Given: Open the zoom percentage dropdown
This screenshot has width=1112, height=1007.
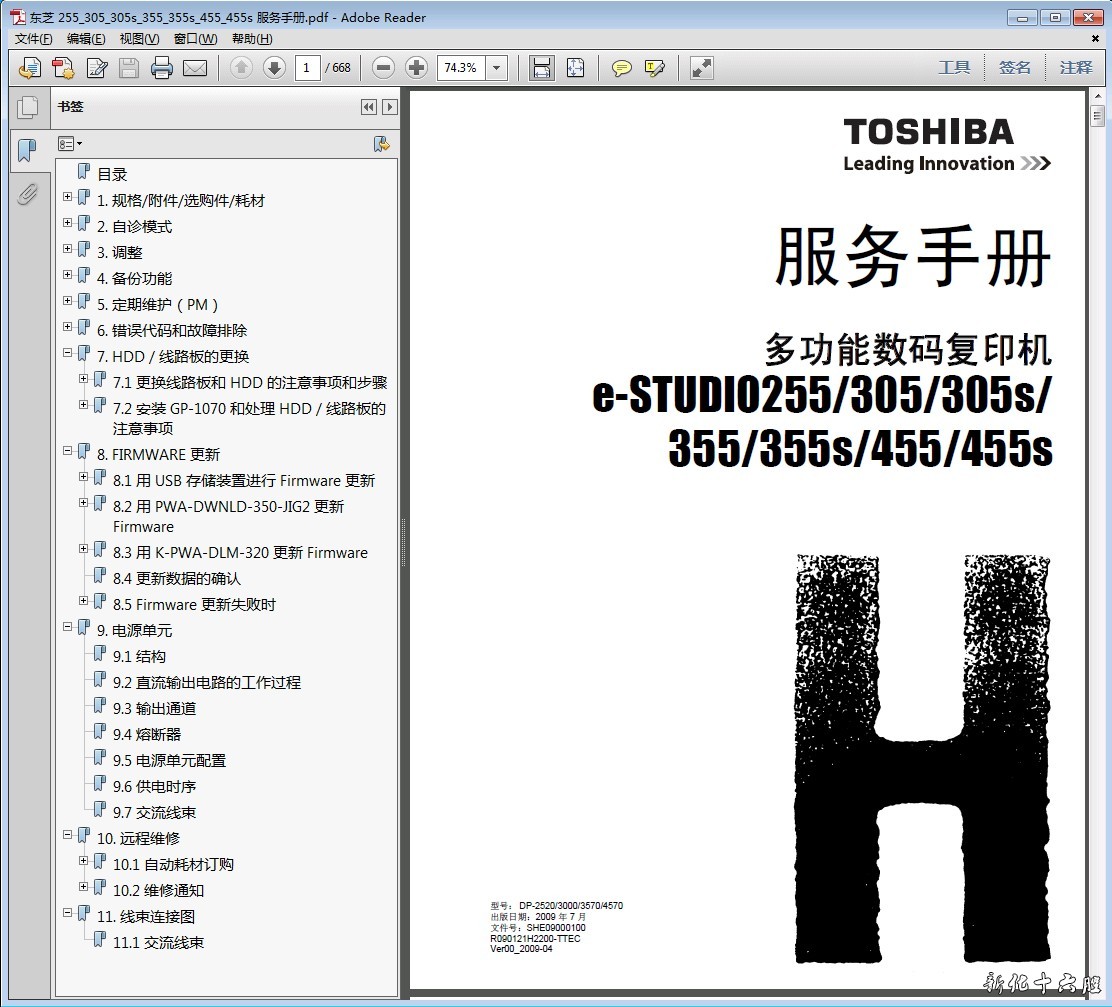Looking at the screenshot, I should click(497, 68).
